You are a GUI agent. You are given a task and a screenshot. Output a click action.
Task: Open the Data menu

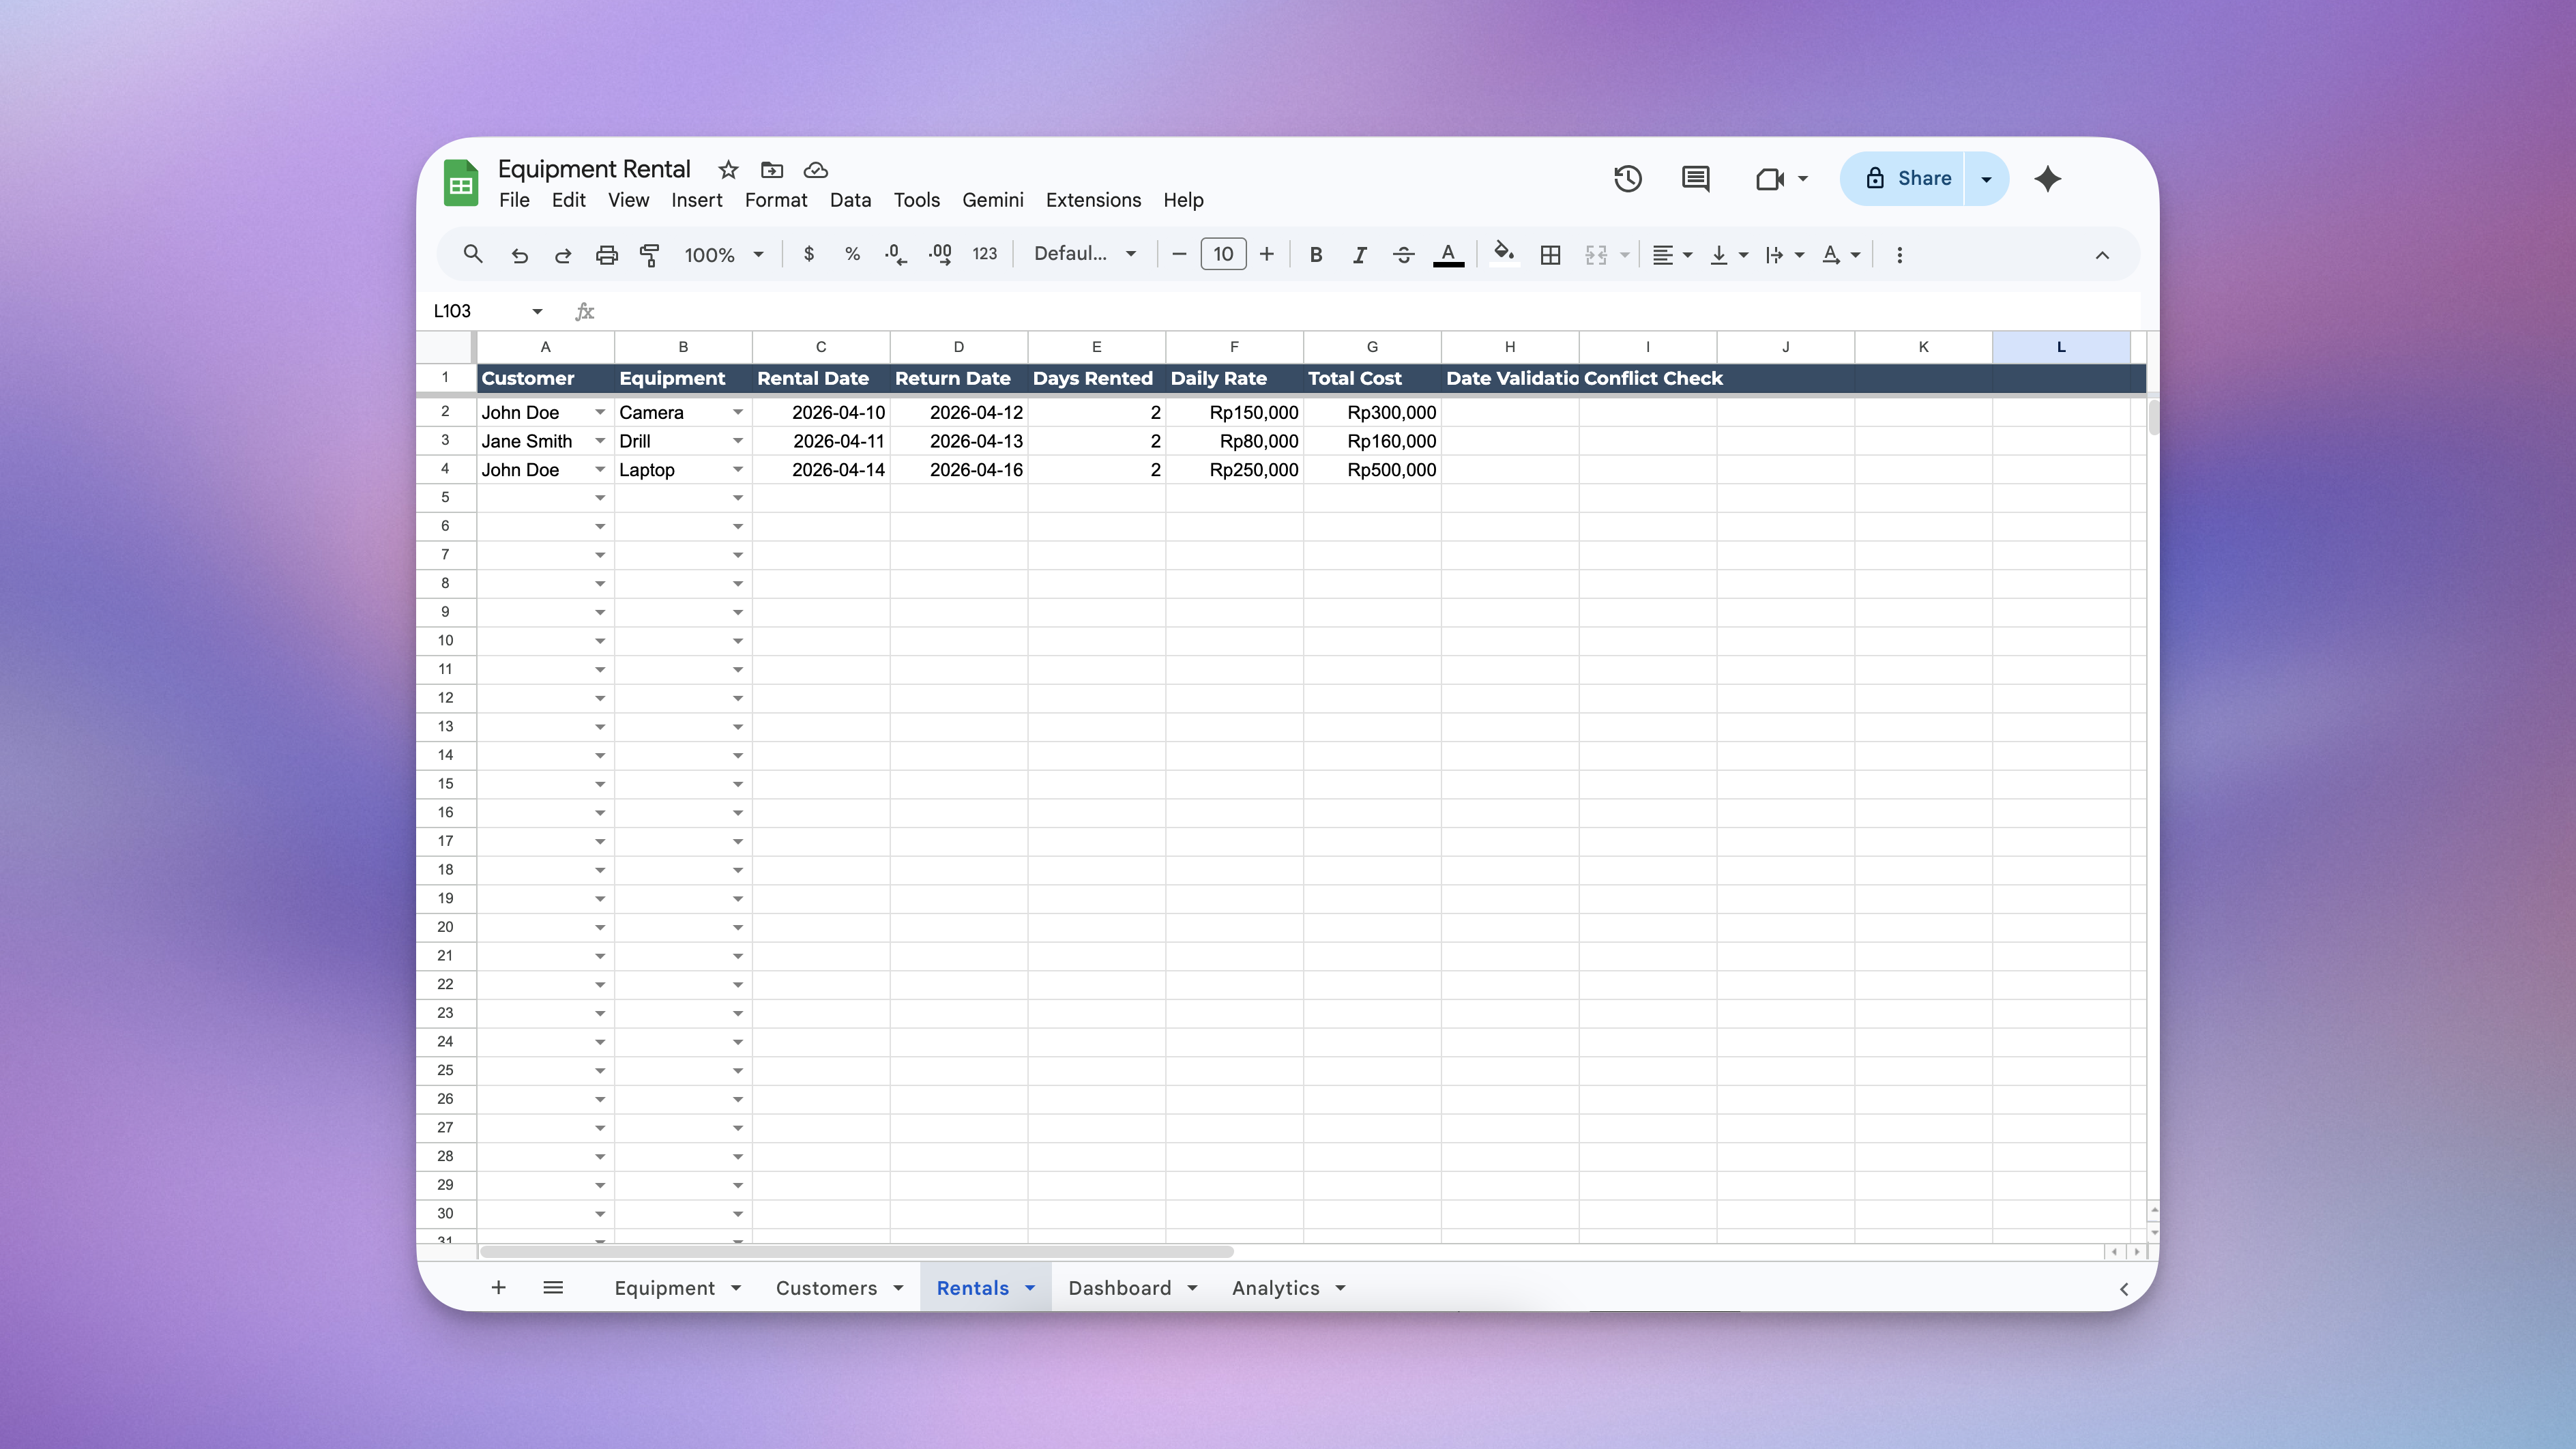tap(850, 200)
